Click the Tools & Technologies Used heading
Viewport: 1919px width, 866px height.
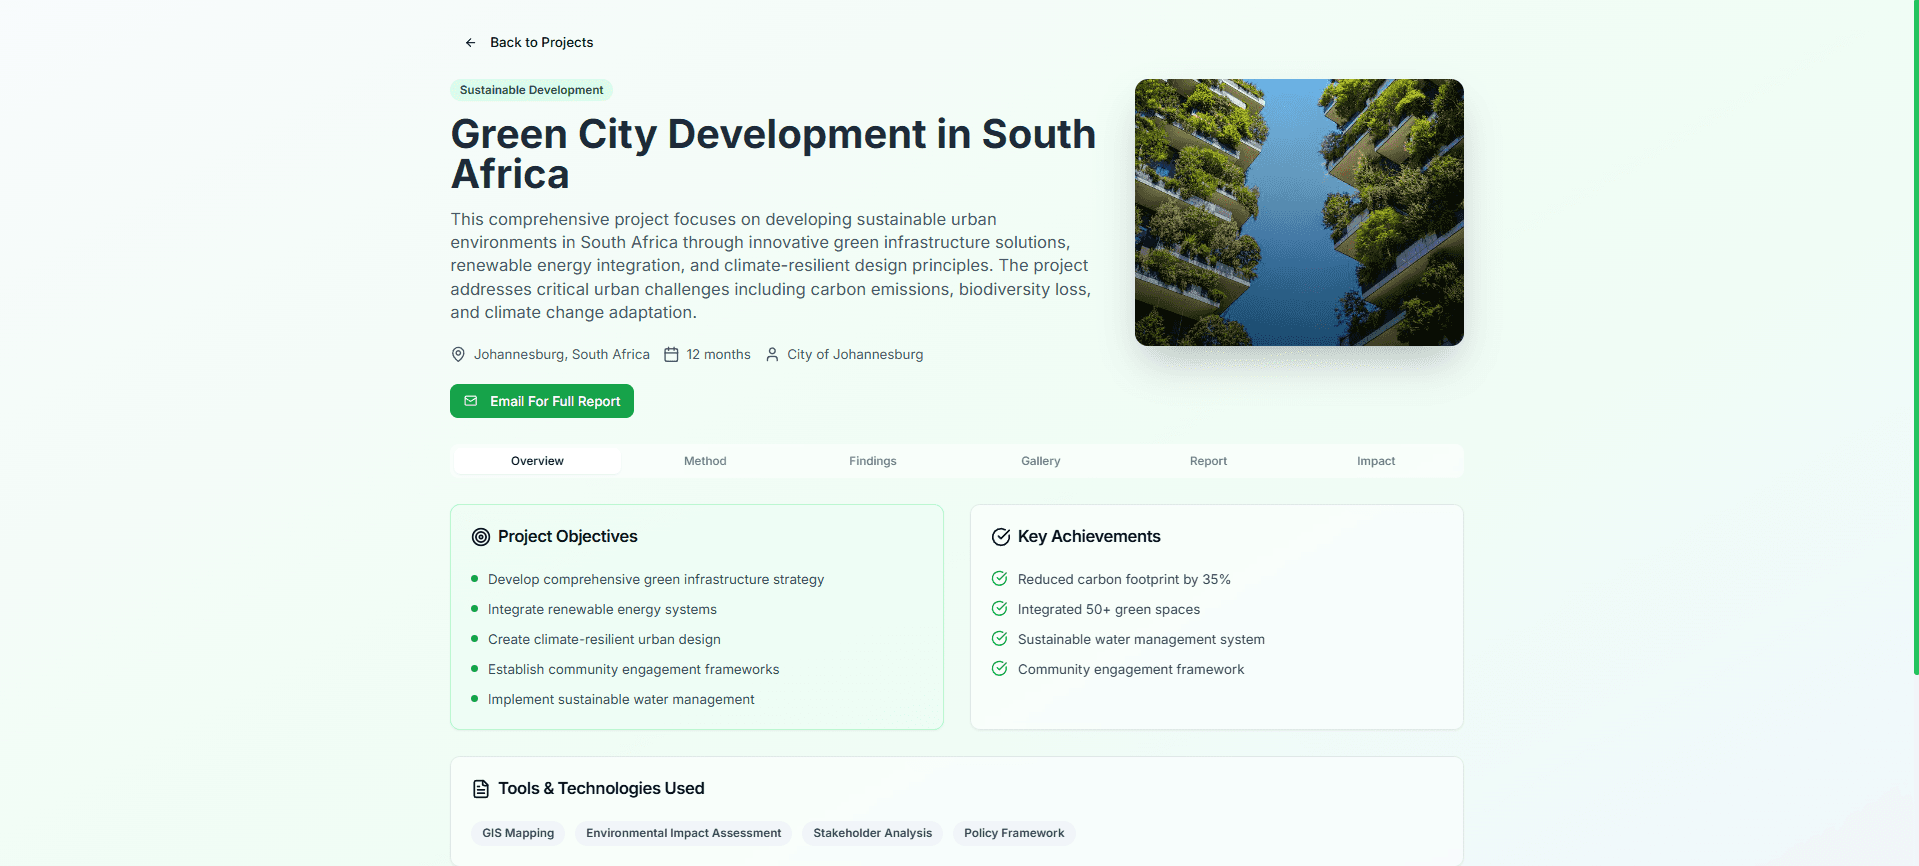[601, 789]
